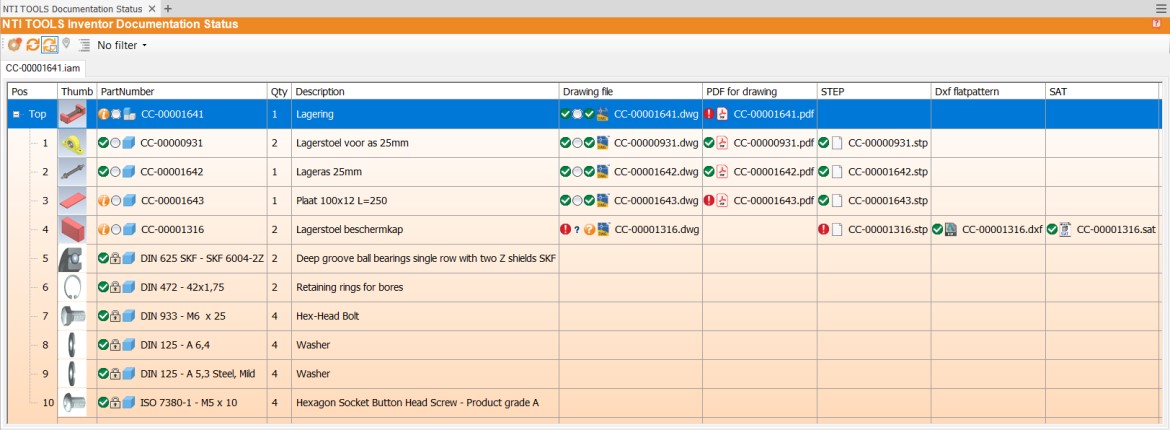Image resolution: width=1170 pixels, height=430 pixels.
Task: Click the grey location pin icon
Action: (x=66, y=45)
